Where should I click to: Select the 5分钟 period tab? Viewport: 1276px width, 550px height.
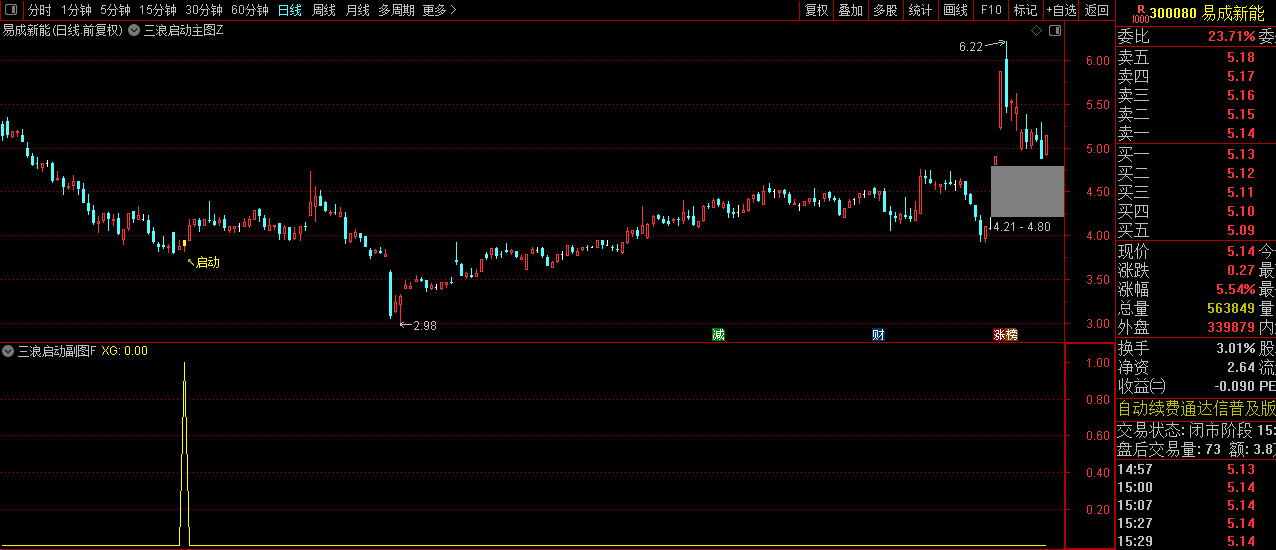click(x=115, y=10)
